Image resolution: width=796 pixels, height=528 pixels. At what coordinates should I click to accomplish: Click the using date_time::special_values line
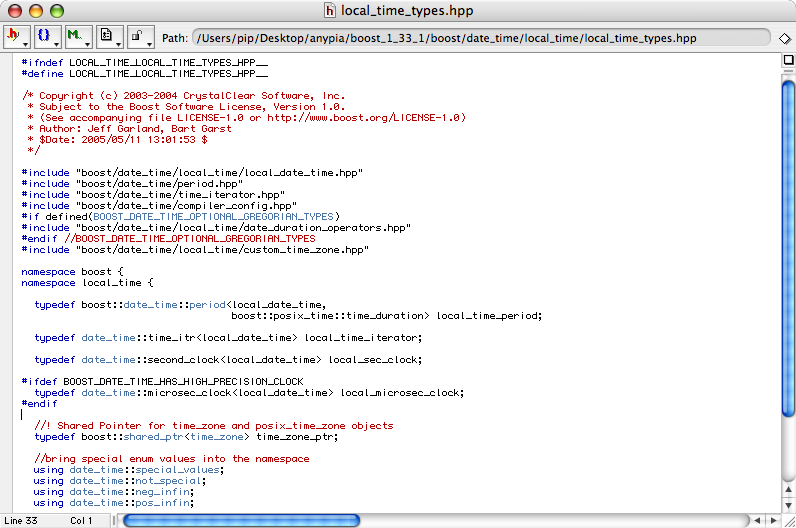(x=129, y=470)
